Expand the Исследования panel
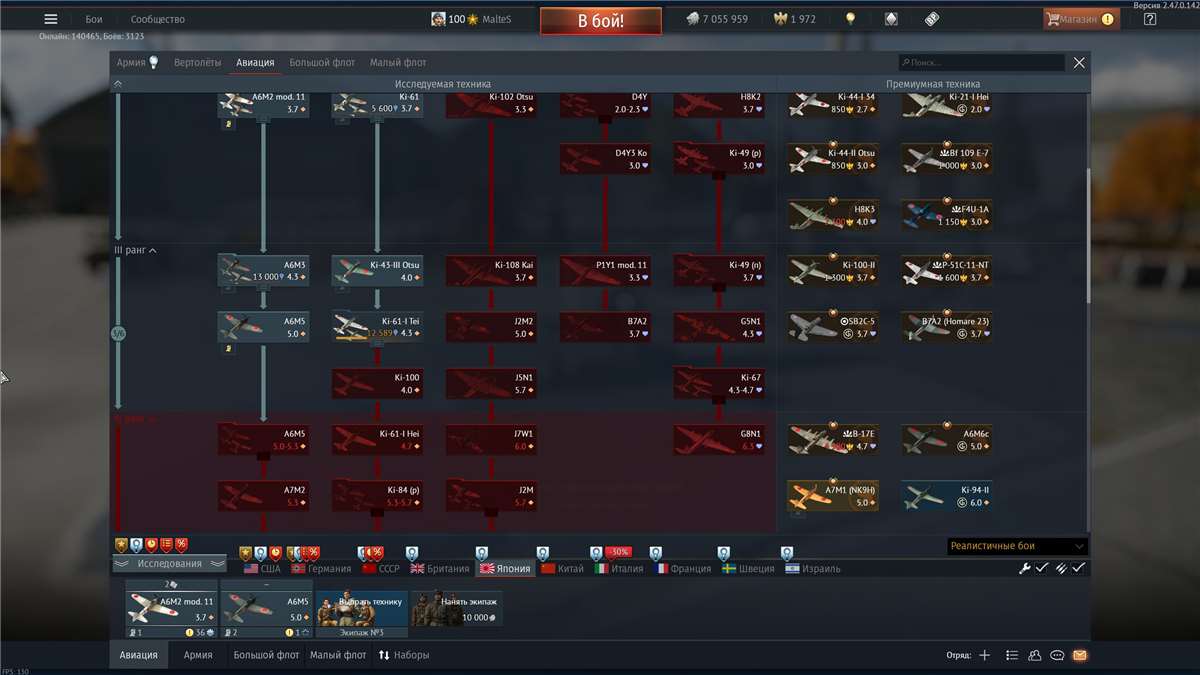1200x675 pixels. point(169,564)
